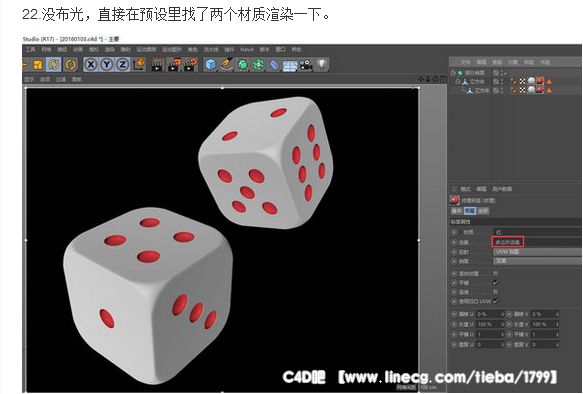Click Render to Picture Viewer icon
Screen dimensions: 583x394
[x=174, y=65]
